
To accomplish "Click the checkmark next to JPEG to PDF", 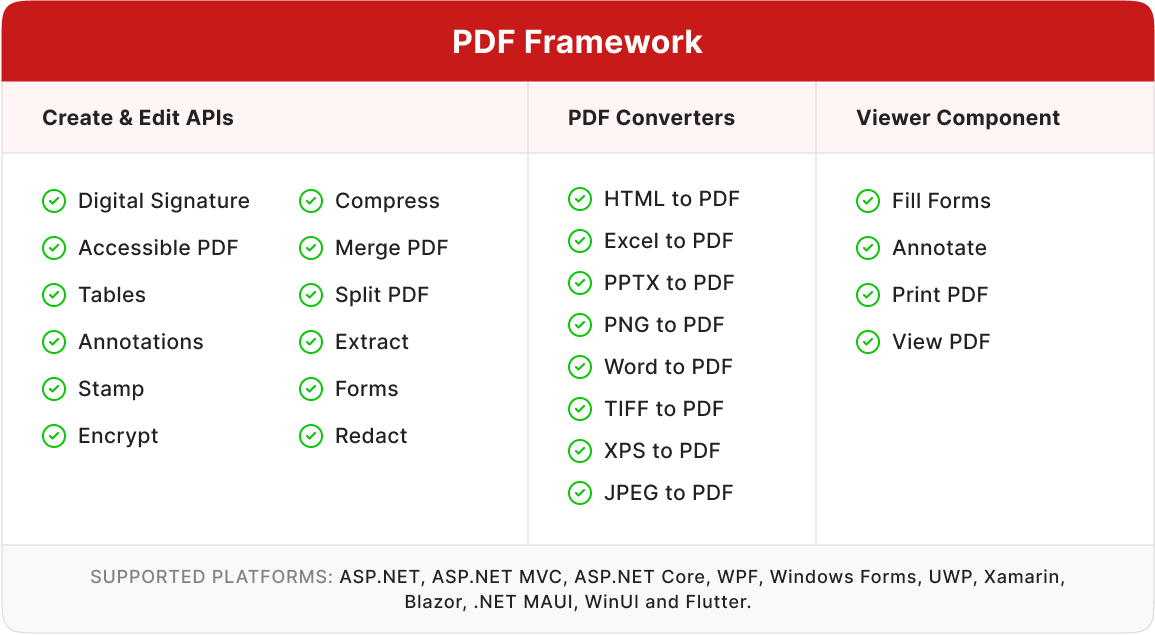I will pos(580,493).
